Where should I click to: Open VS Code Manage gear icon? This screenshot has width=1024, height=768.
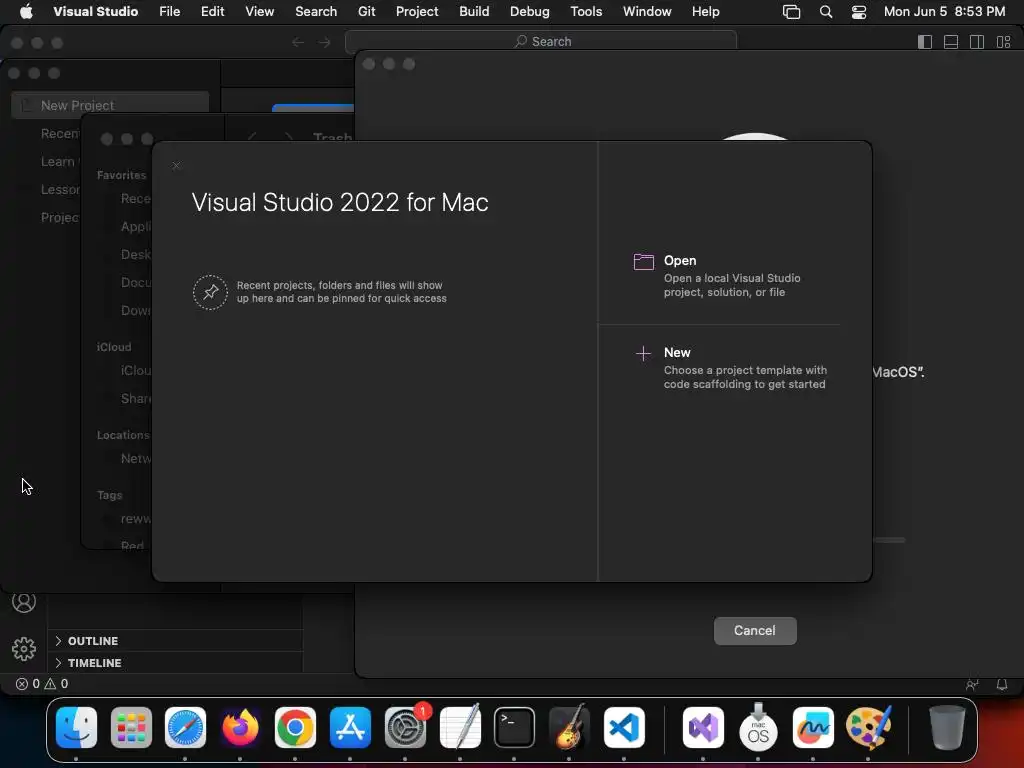[x=24, y=648]
